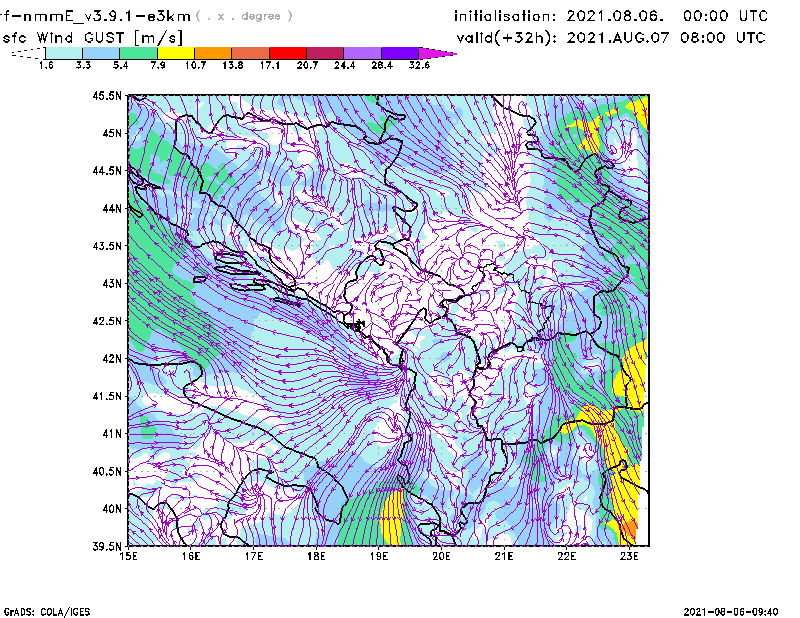The image size is (800, 618).
Task: Click the bright red legend swatch
Action: (x=288, y=53)
